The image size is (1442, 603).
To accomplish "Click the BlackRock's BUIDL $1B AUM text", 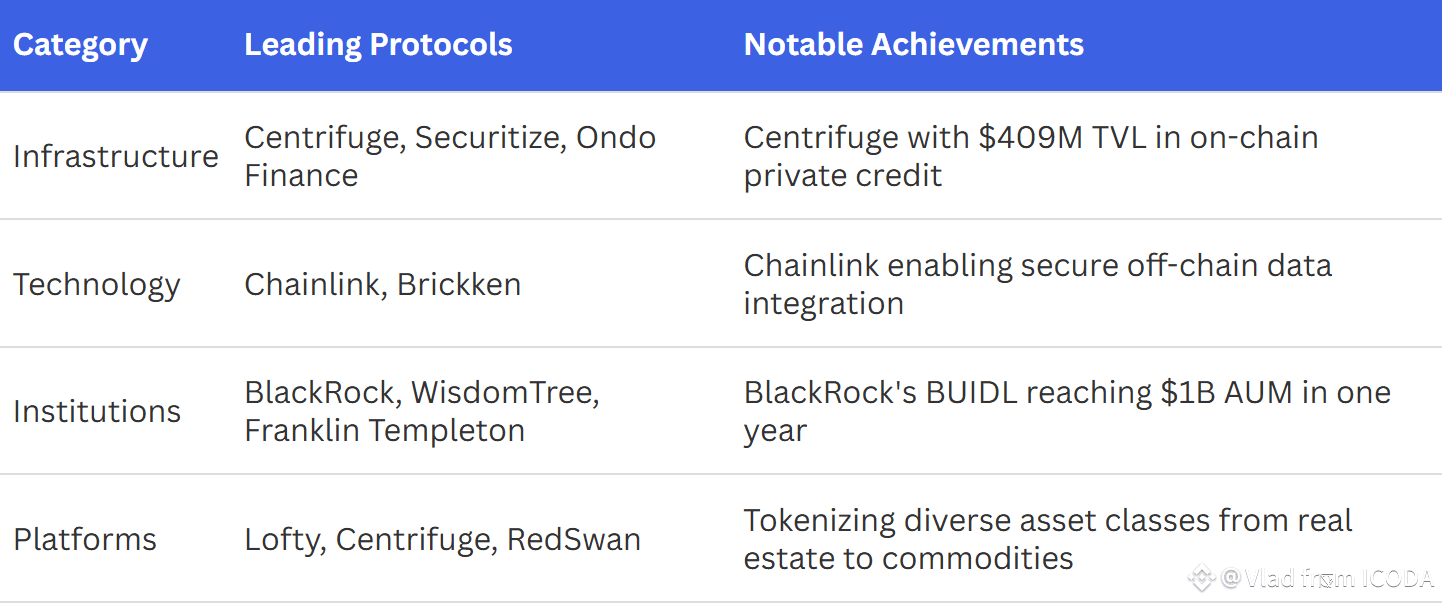I will (1067, 411).
